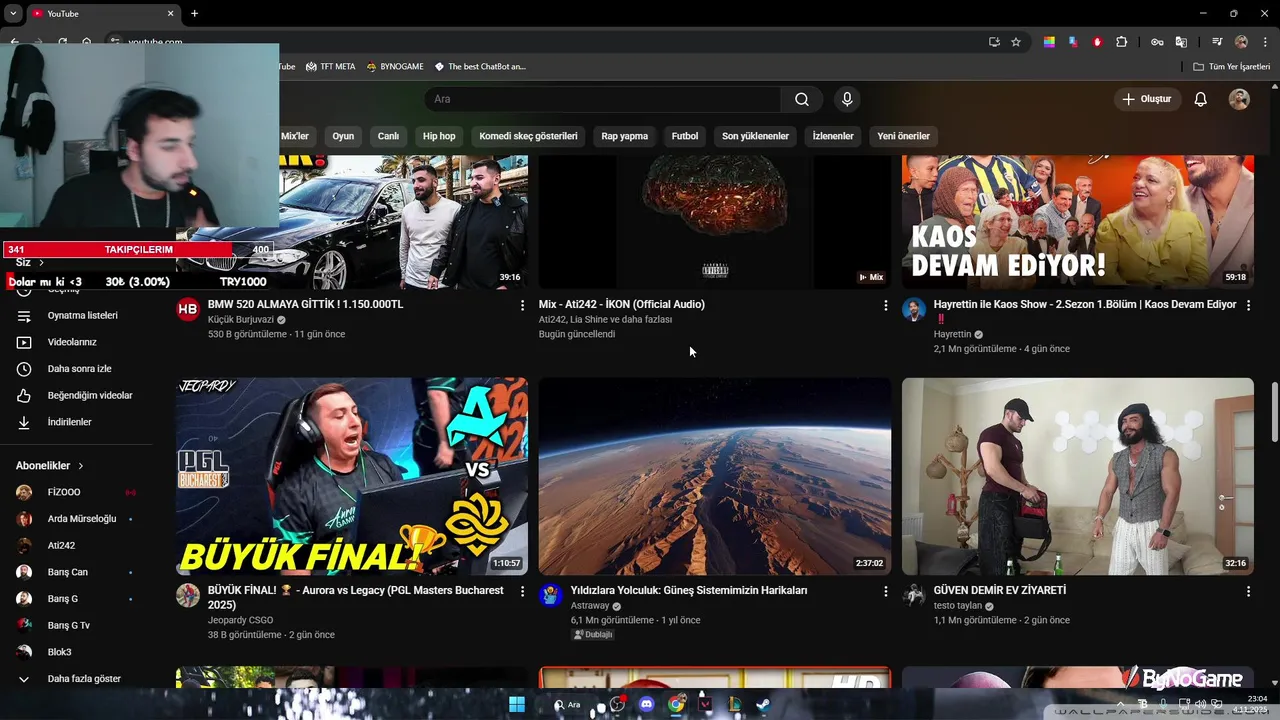Select the Mix'ler filter chip
Viewport: 1280px width, 720px height.
[295, 136]
